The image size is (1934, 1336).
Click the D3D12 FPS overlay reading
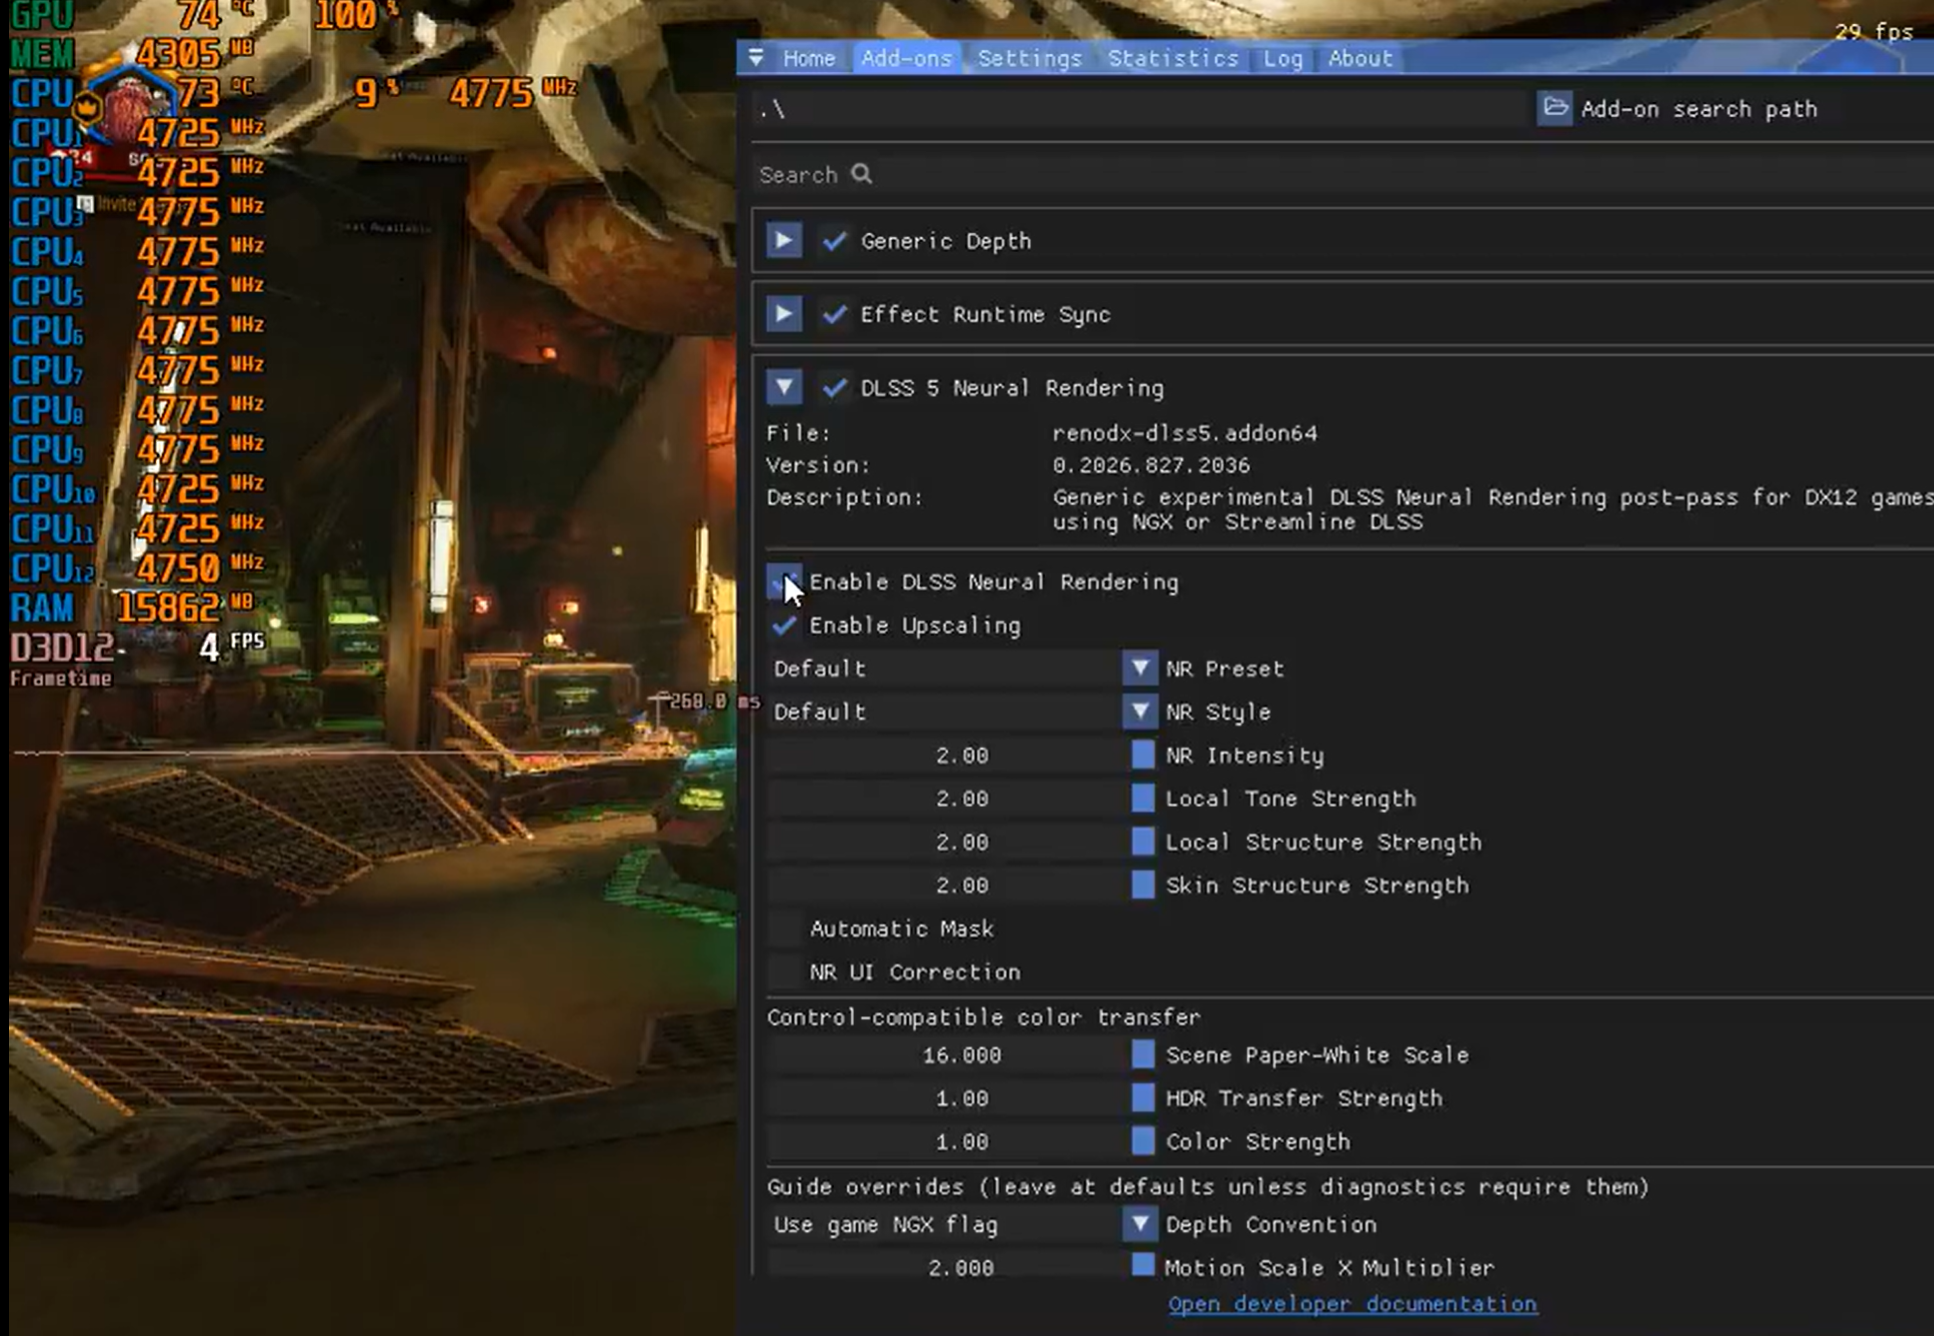click(137, 647)
